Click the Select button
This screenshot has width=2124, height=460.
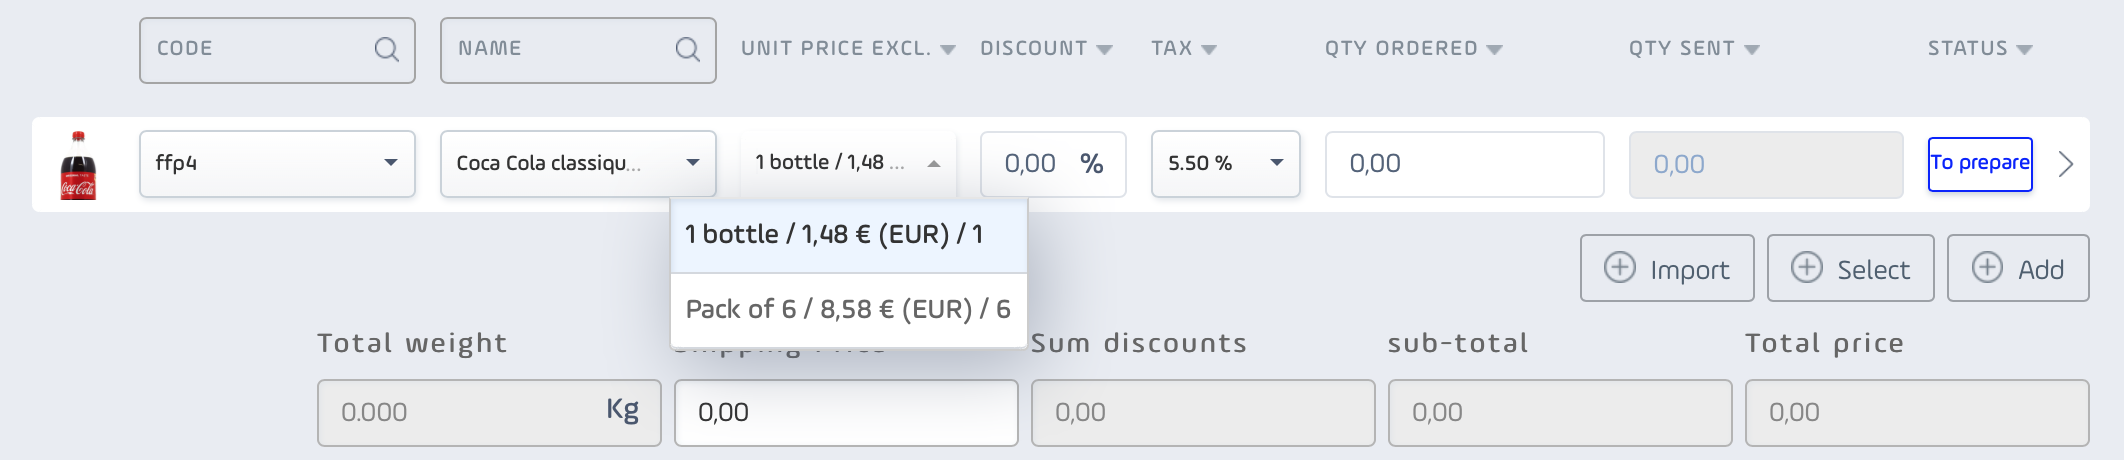(1850, 268)
